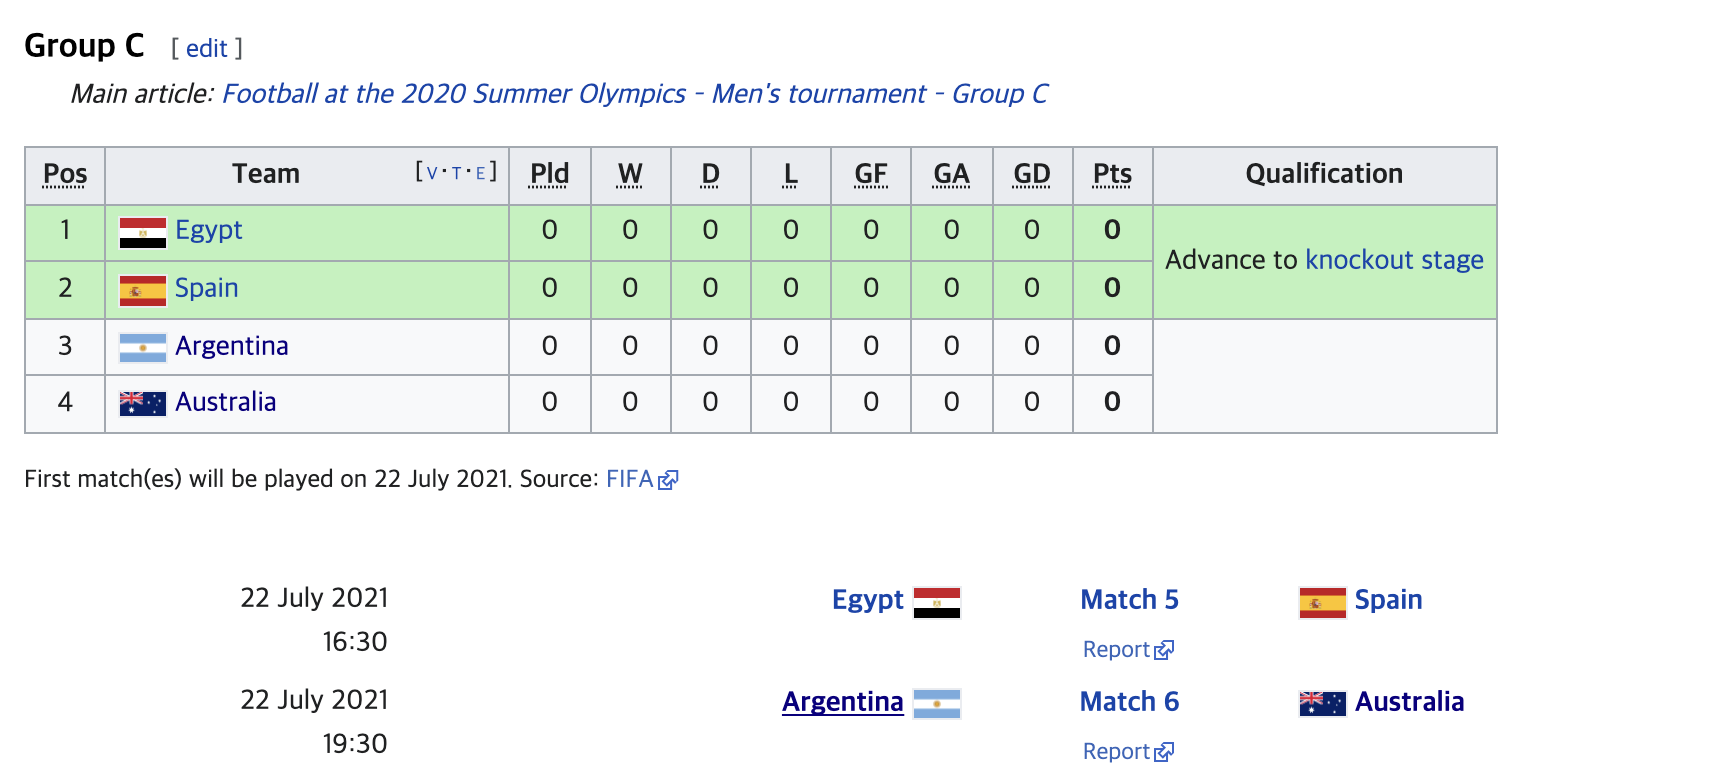
Task: Click Egypt flag beside Match 5
Action: (937, 602)
